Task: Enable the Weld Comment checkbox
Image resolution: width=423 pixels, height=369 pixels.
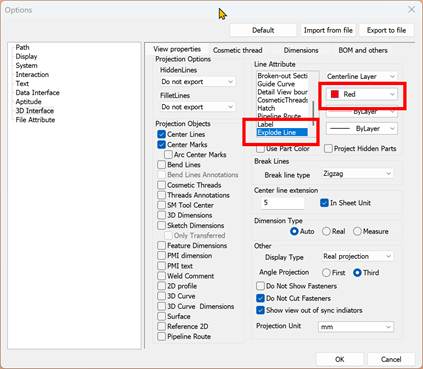Action: [x=162, y=276]
